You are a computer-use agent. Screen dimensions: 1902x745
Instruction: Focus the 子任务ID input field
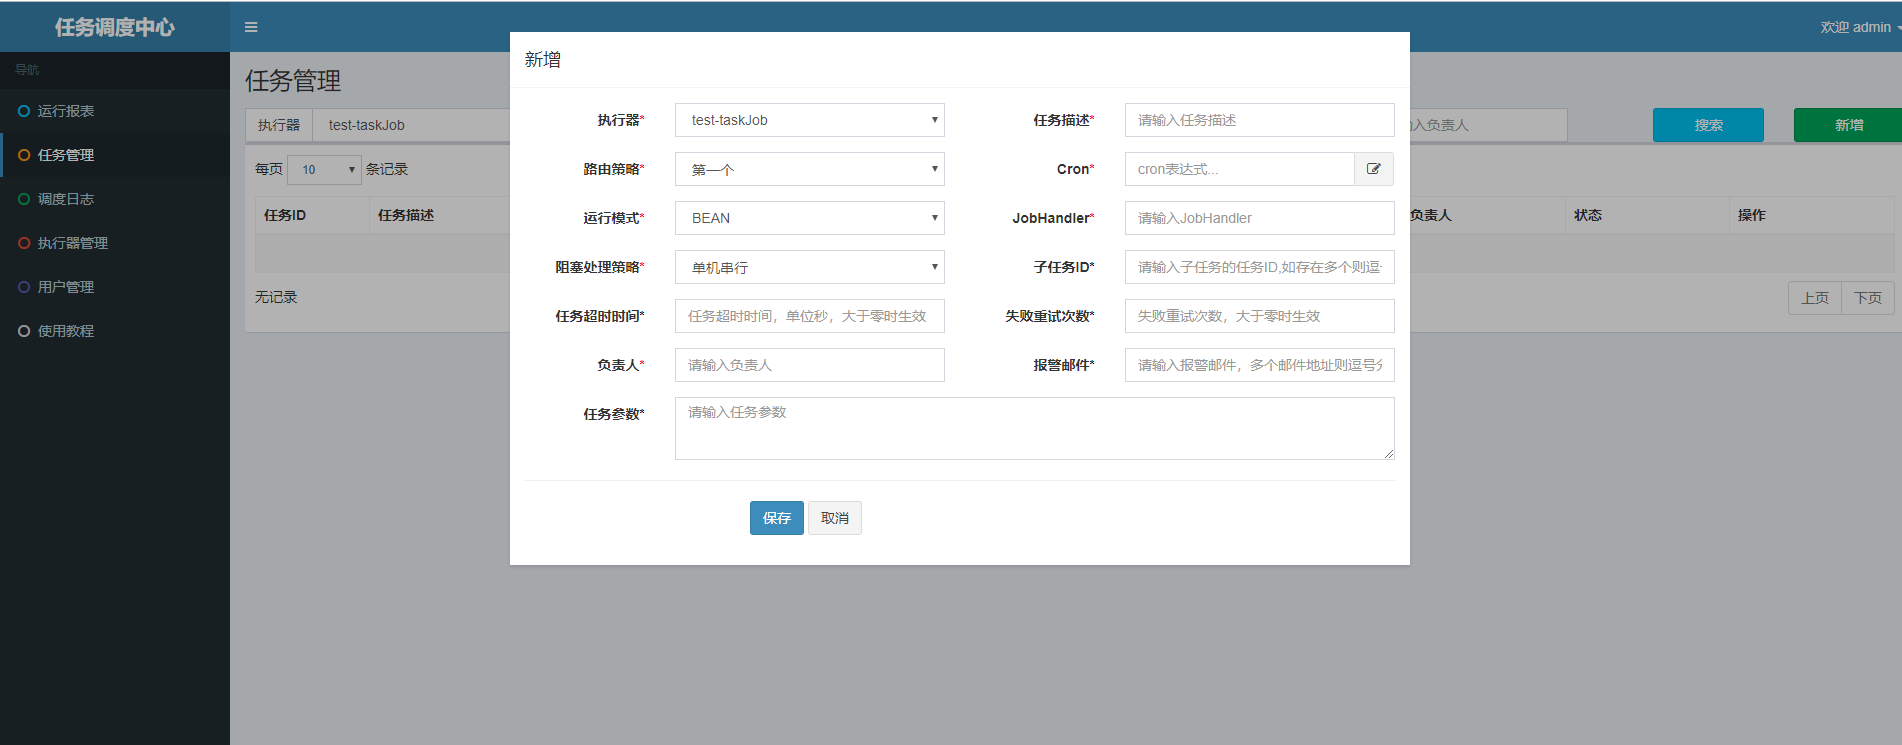1260,267
